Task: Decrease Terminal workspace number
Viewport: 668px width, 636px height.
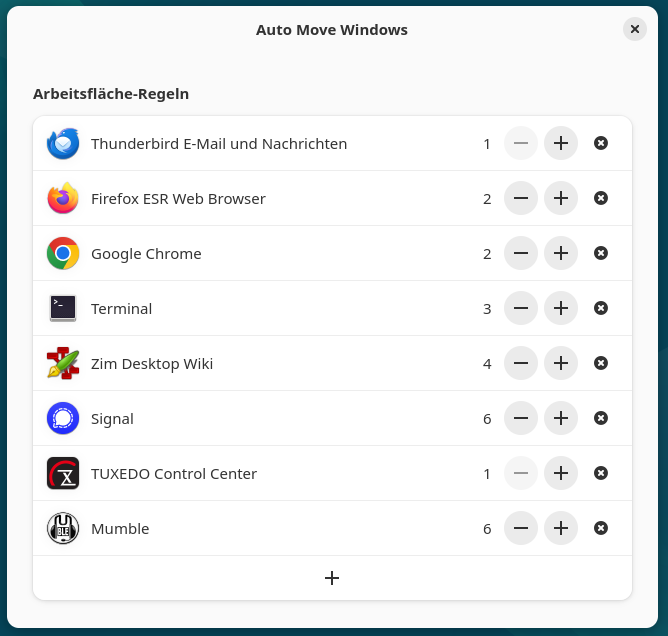Action: (x=521, y=308)
